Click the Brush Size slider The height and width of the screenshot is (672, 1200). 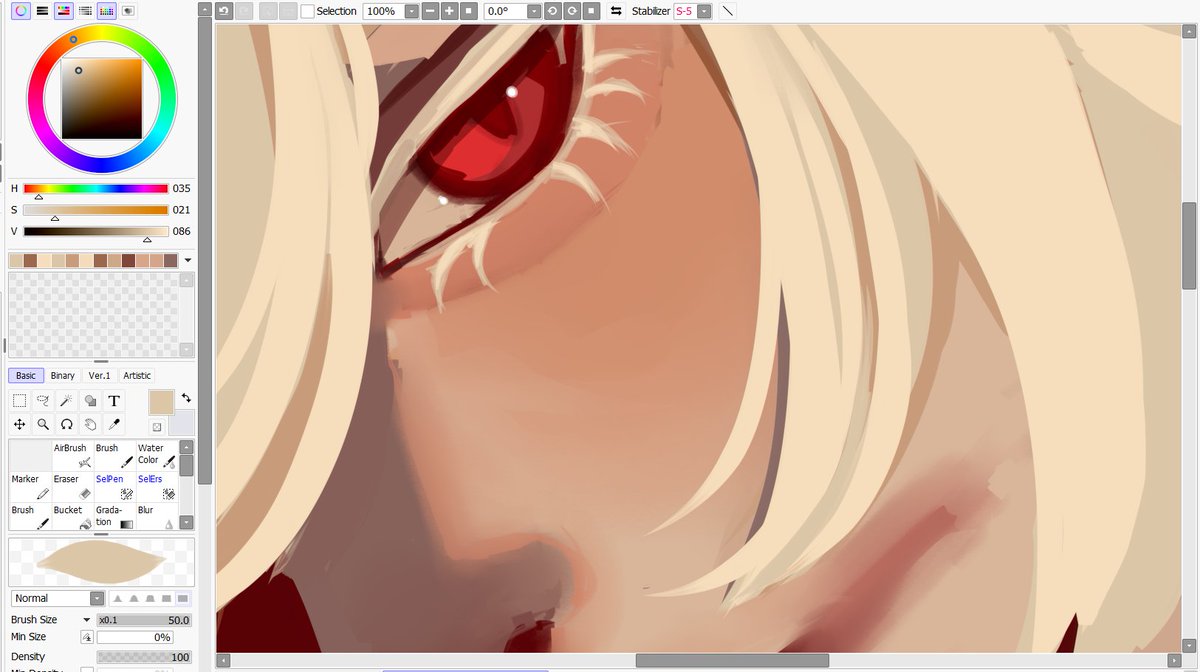[x=143, y=620]
